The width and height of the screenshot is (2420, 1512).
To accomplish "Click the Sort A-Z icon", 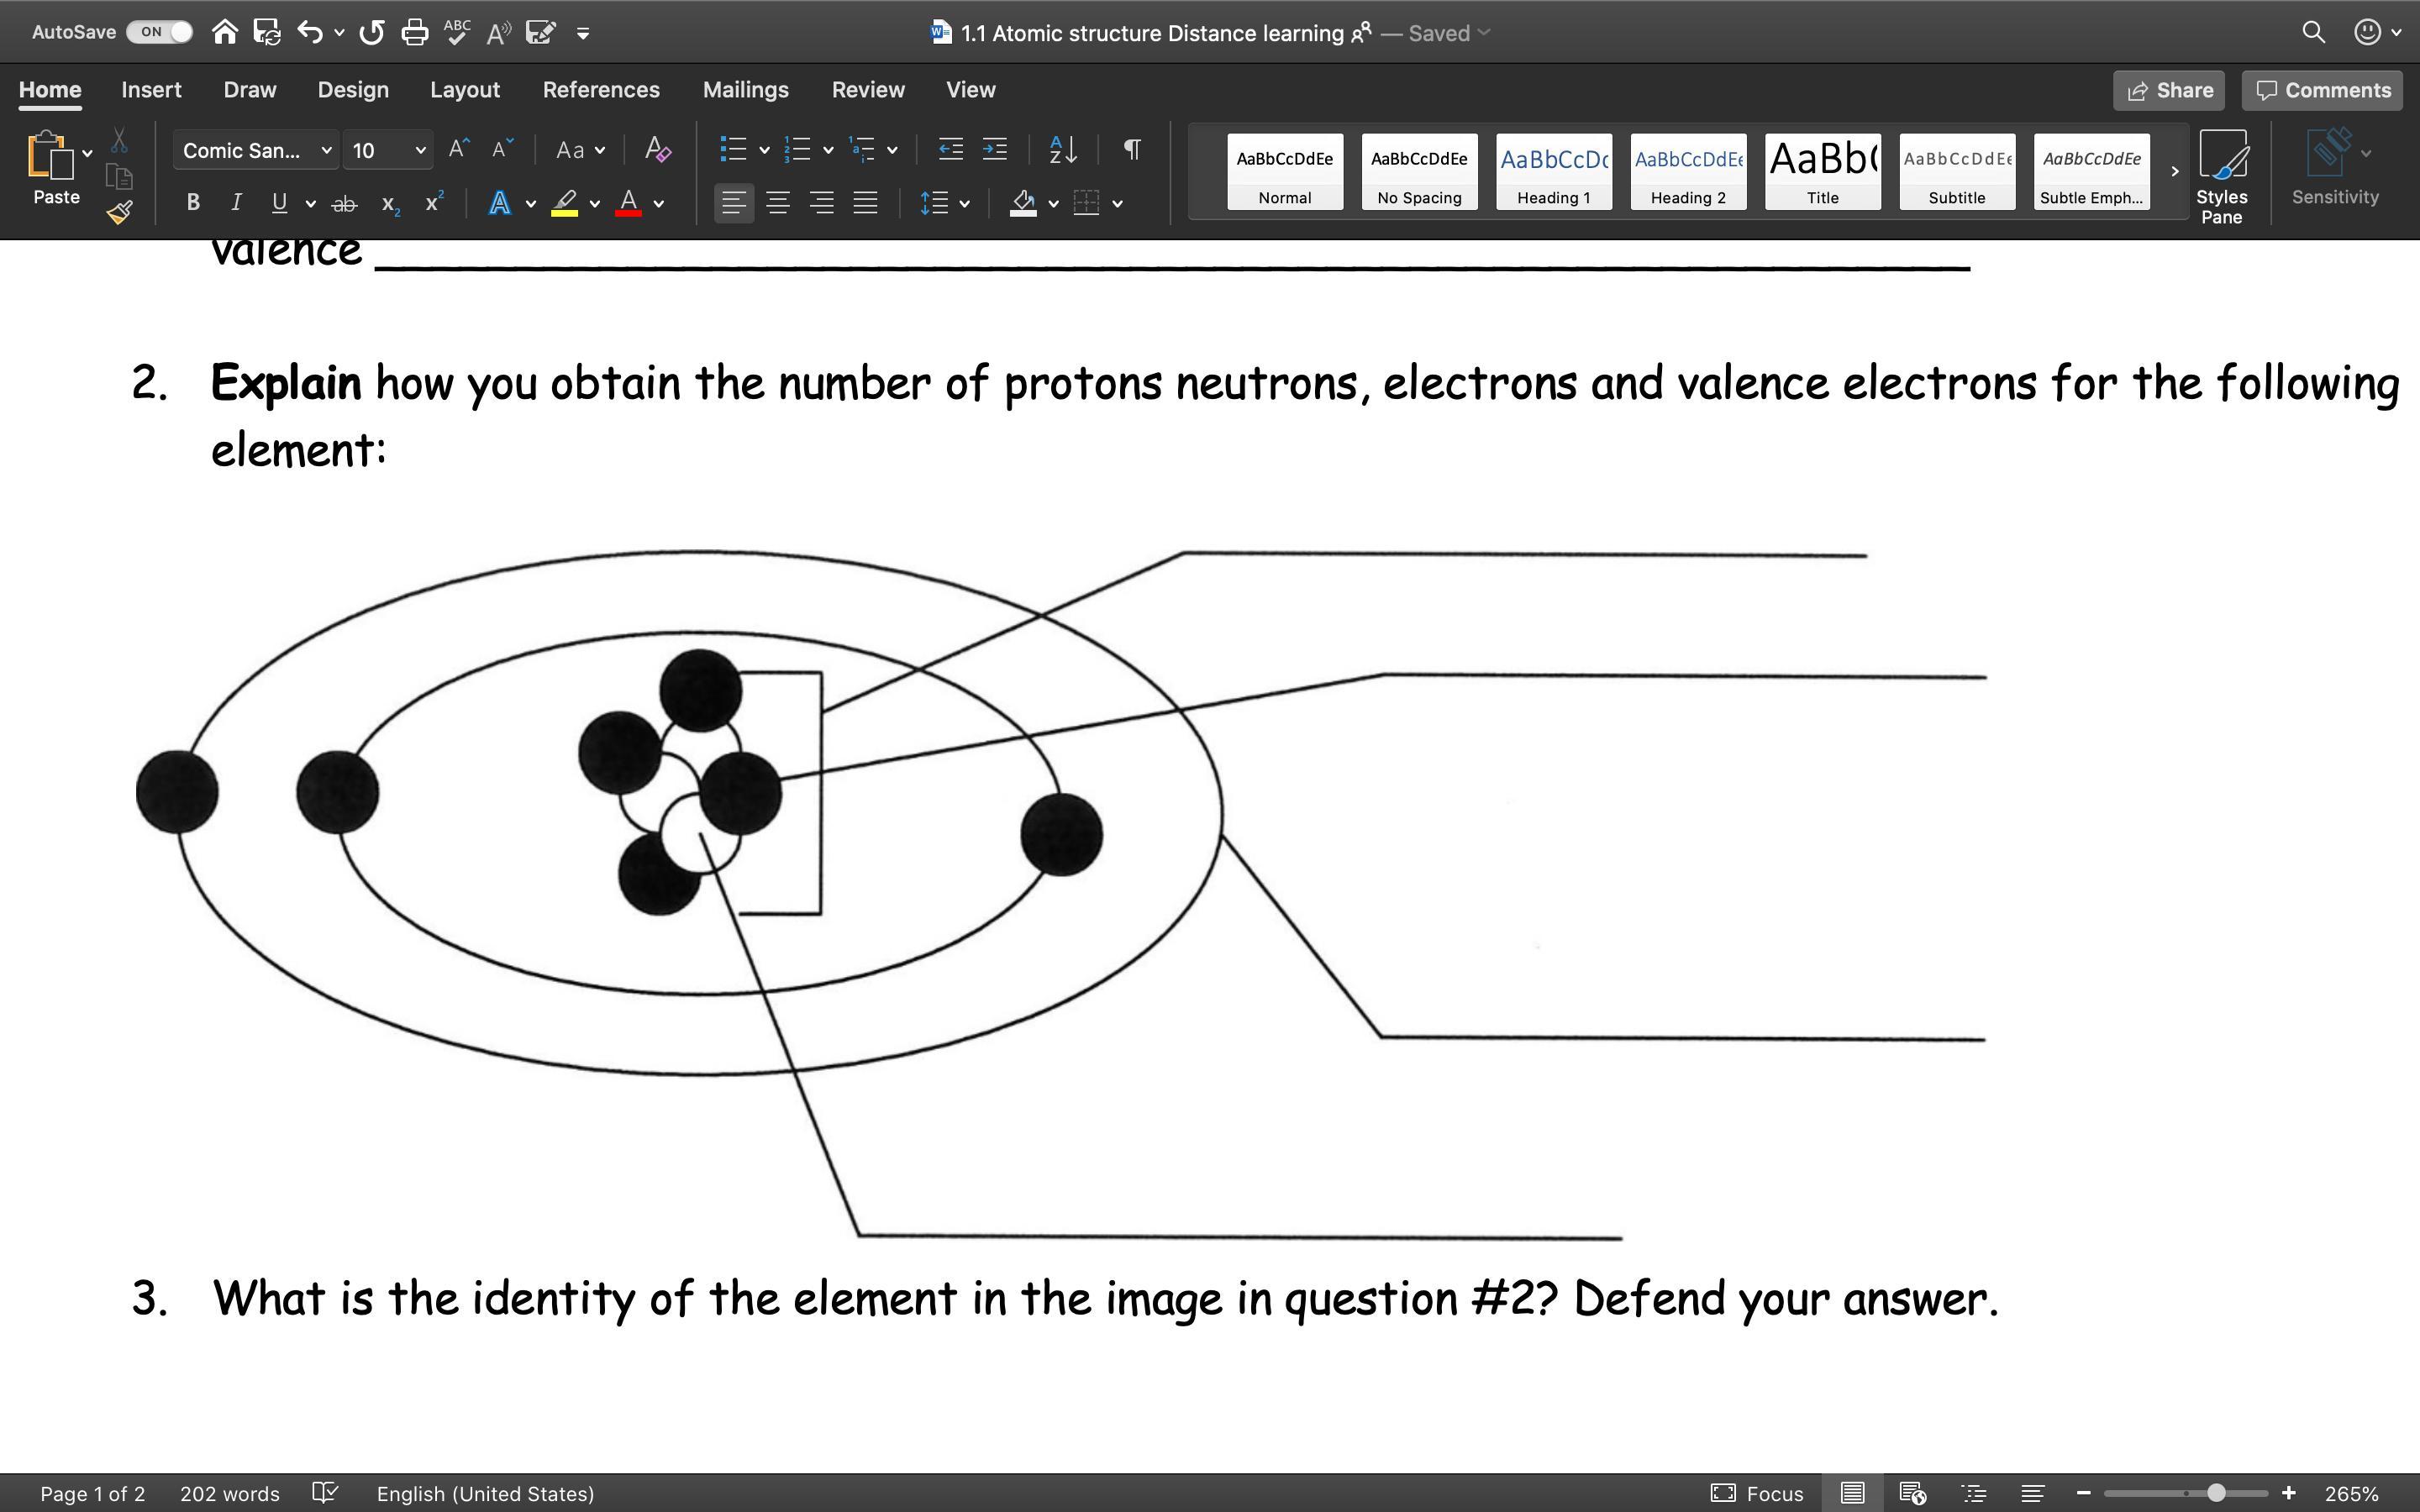I will (1062, 150).
